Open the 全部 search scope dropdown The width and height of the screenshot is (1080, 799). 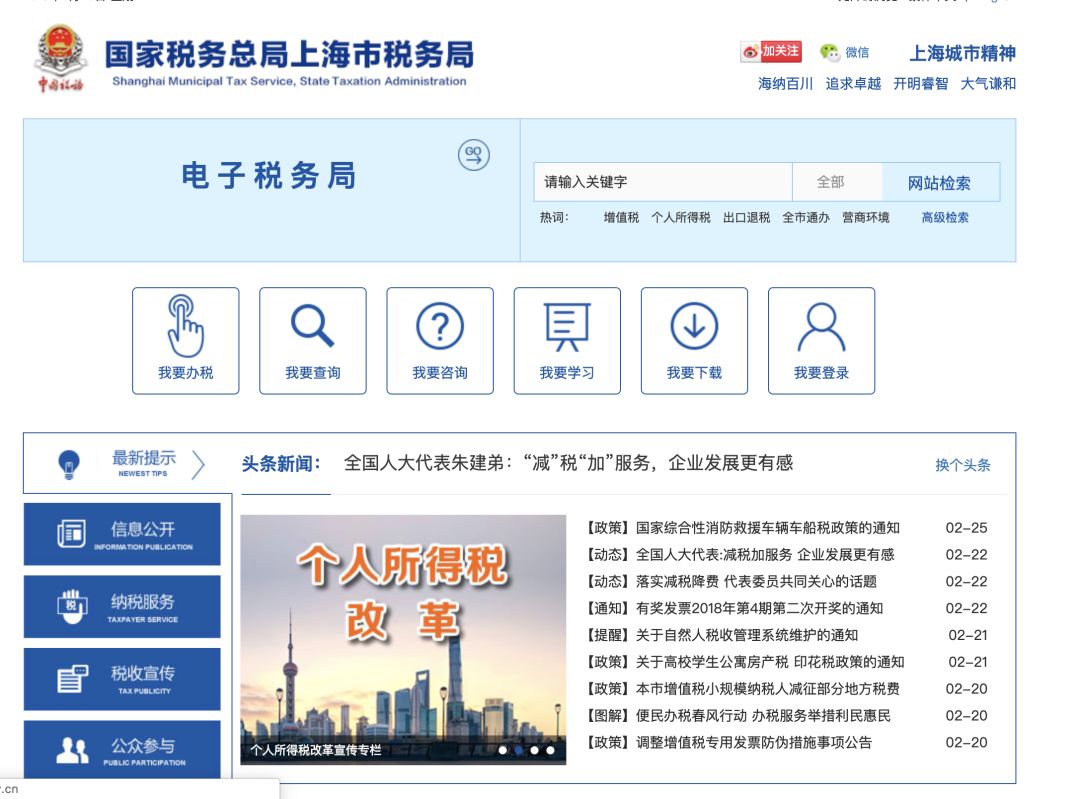[836, 181]
